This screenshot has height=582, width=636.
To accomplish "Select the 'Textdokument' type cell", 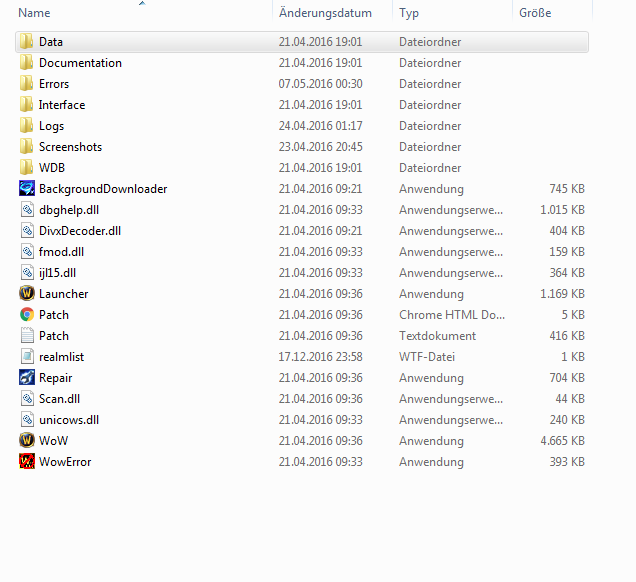I will point(437,336).
